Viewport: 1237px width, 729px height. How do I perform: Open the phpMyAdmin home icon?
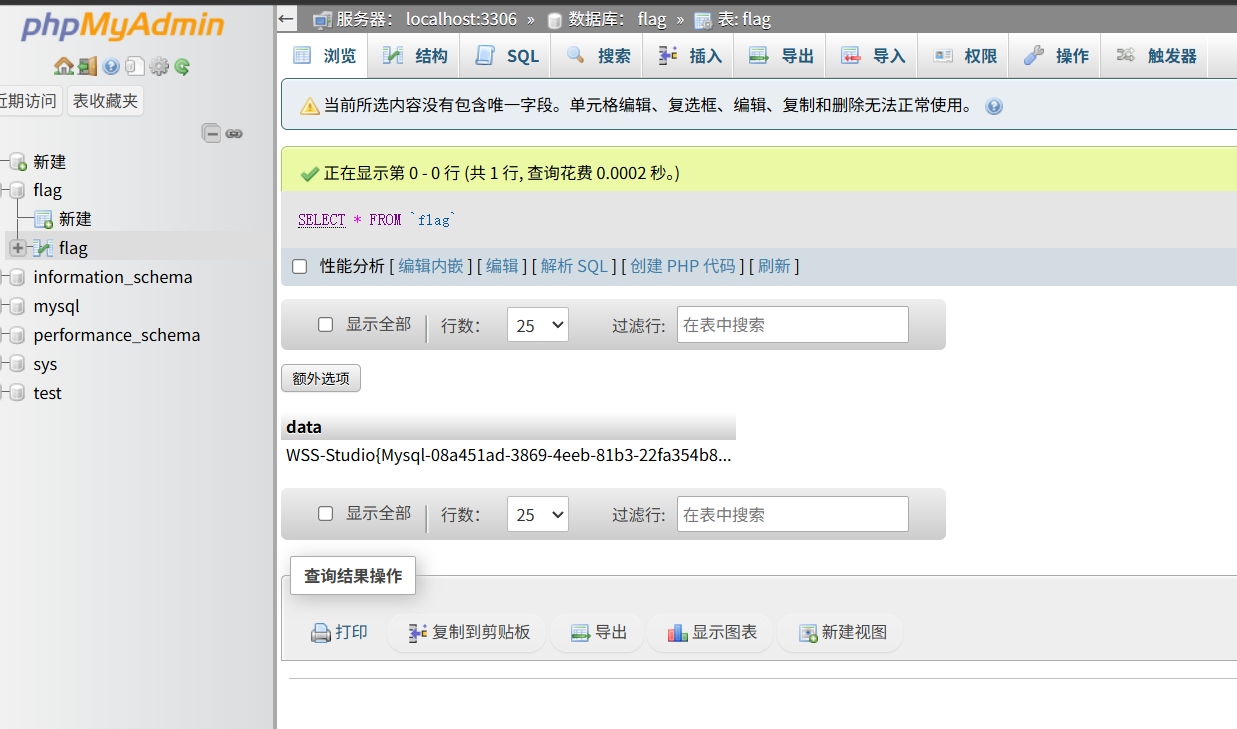click(x=63, y=67)
